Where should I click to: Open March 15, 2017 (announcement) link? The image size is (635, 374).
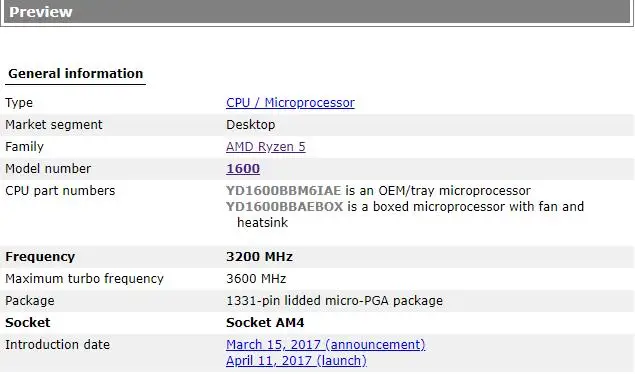(x=326, y=344)
